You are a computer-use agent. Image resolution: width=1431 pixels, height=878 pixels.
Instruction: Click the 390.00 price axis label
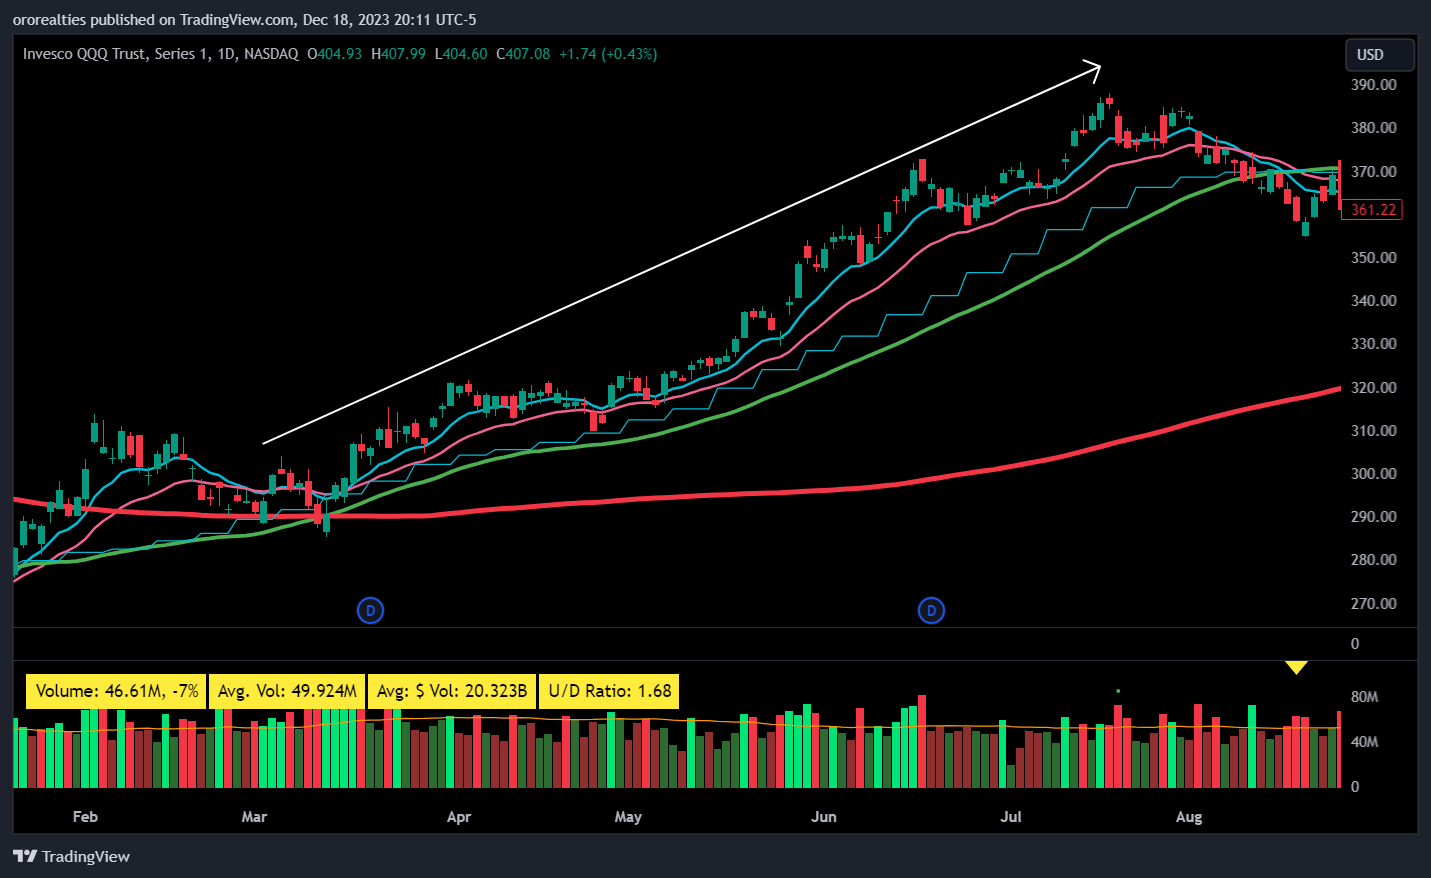pyautogui.click(x=1373, y=85)
